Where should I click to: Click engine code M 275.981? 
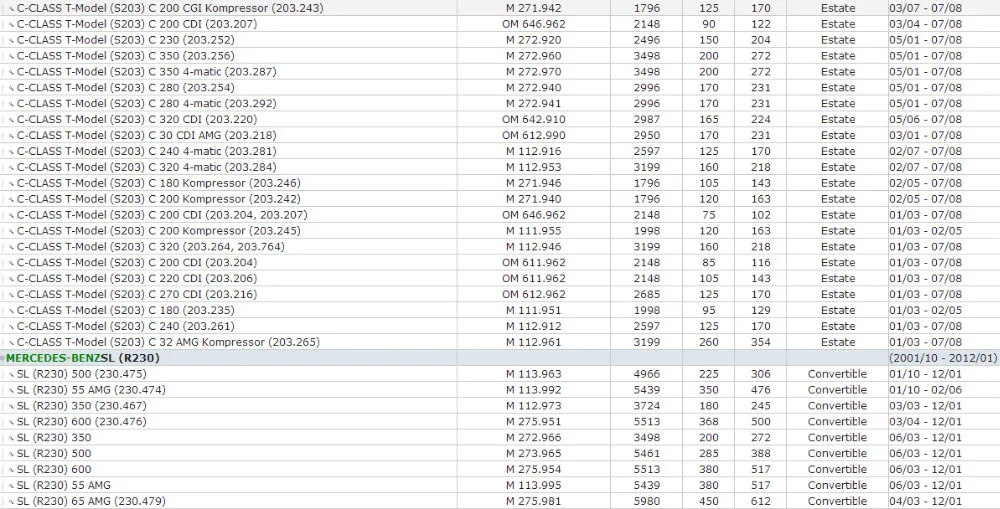click(x=534, y=501)
